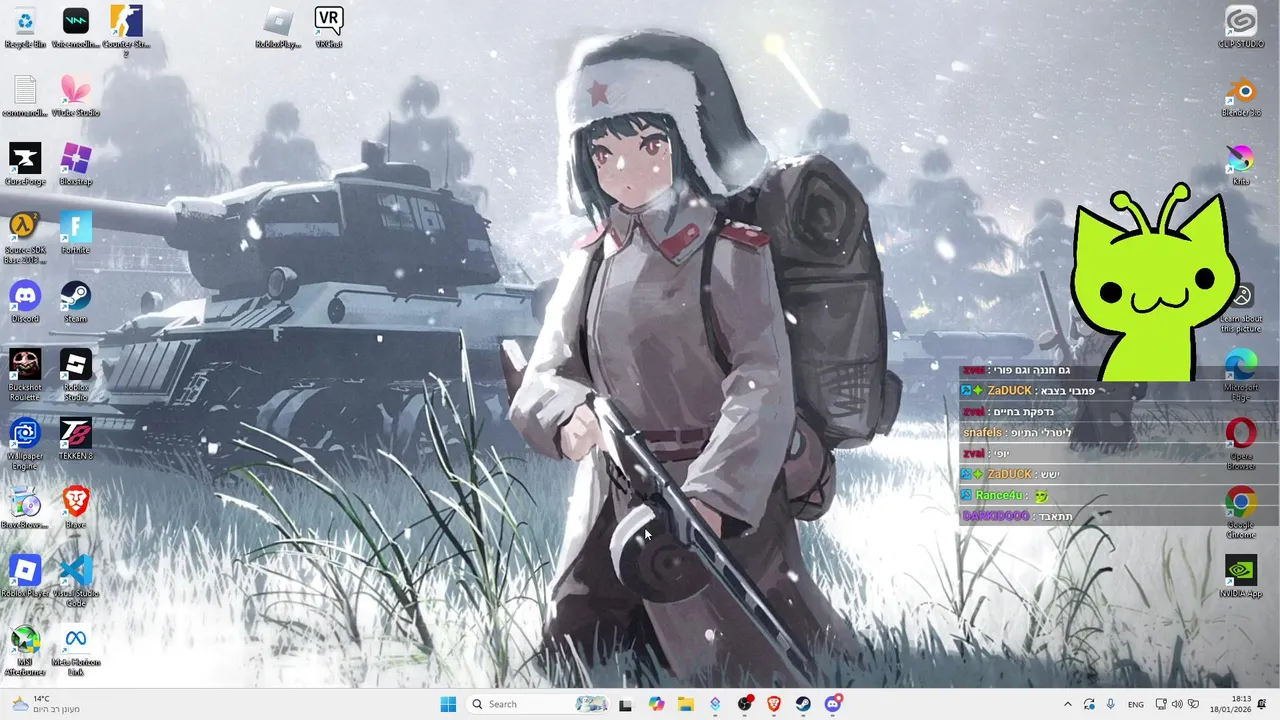Launch the blue Roblox Player shortcut

click(25, 577)
